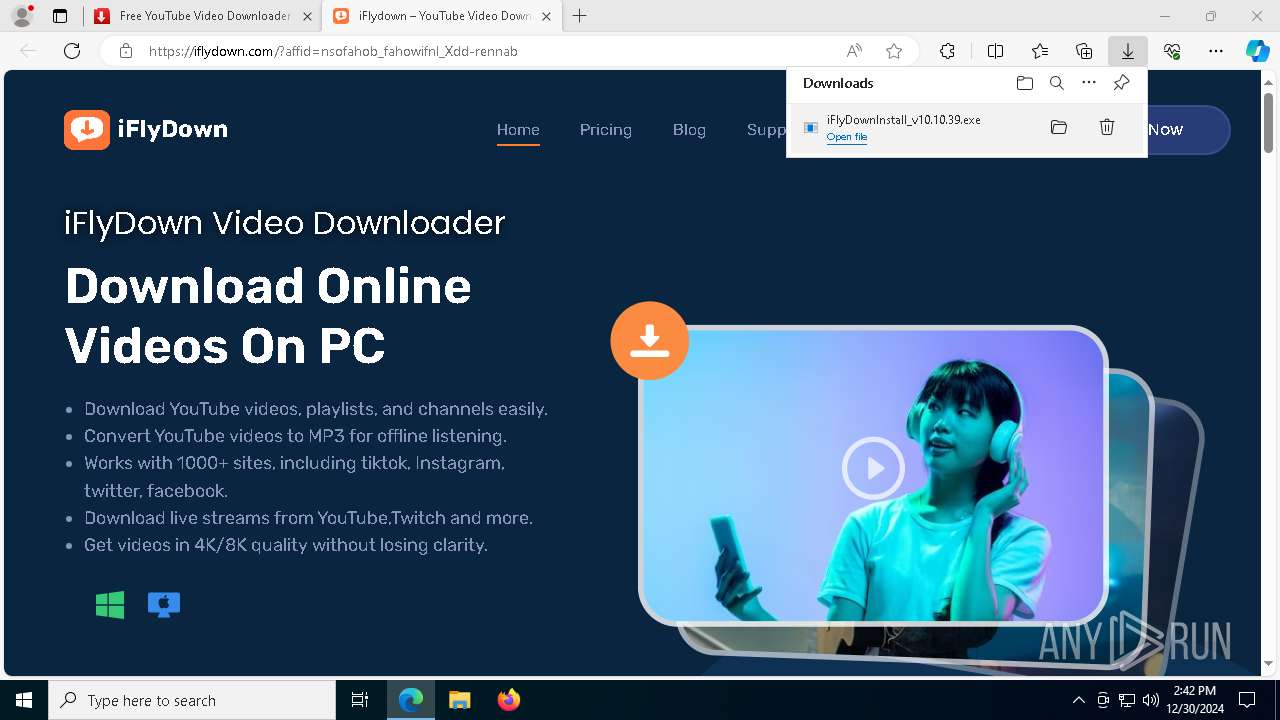Image resolution: width=1280 pixels, height=720 pixels.
Task: Close the Free YouTube Video Downloader tab
Action: coord(307,16)
